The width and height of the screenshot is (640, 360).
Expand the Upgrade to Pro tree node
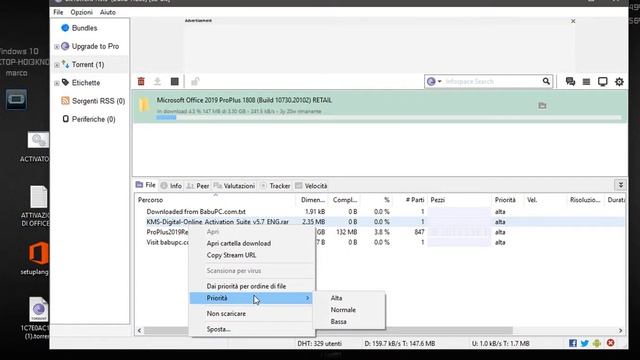(57, 47)
